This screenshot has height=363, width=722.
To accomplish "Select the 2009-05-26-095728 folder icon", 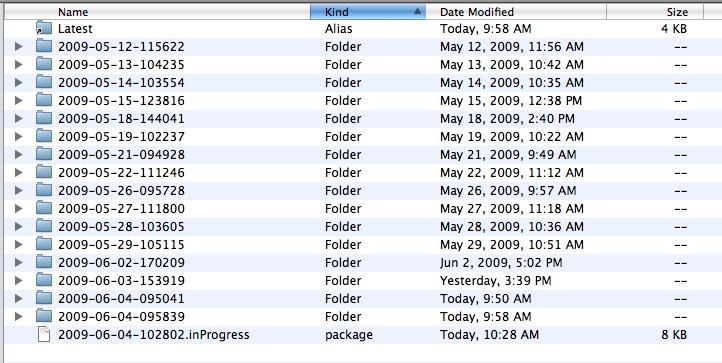I will (44, 190).
